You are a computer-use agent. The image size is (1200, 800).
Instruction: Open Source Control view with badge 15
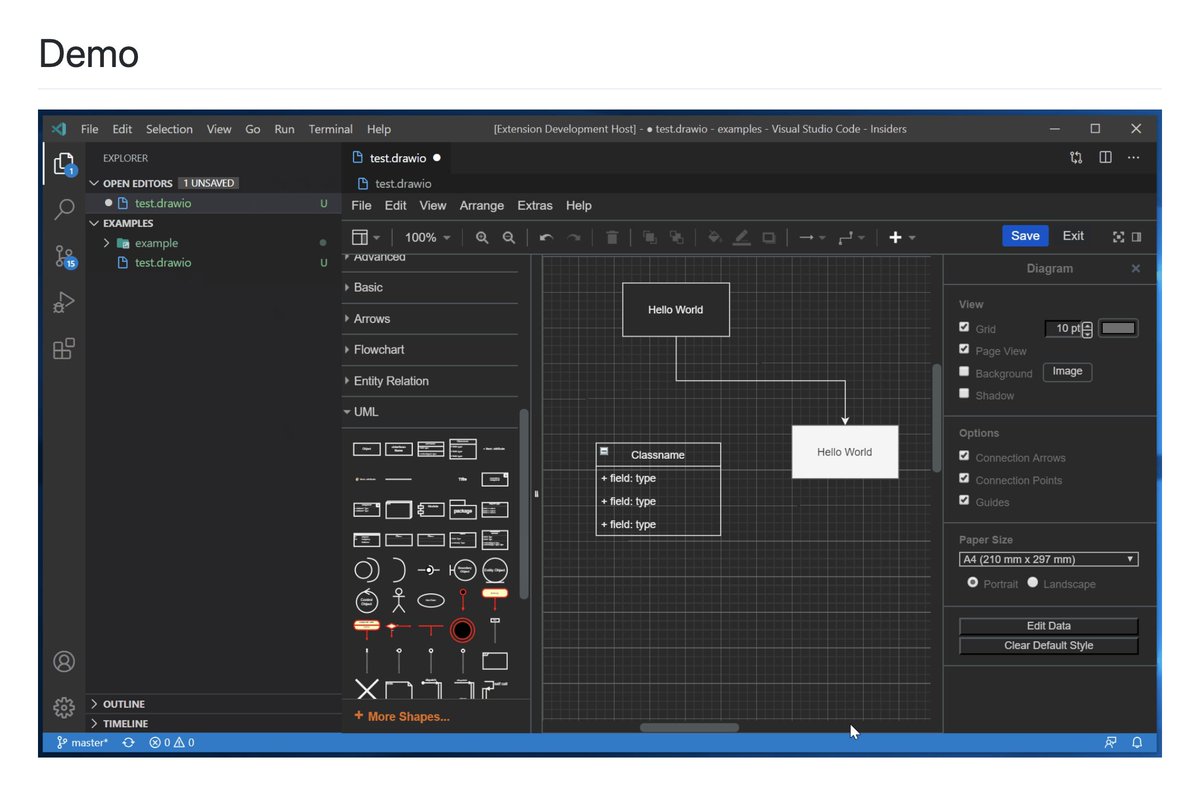pyautogui.click(x=64, y=257)
